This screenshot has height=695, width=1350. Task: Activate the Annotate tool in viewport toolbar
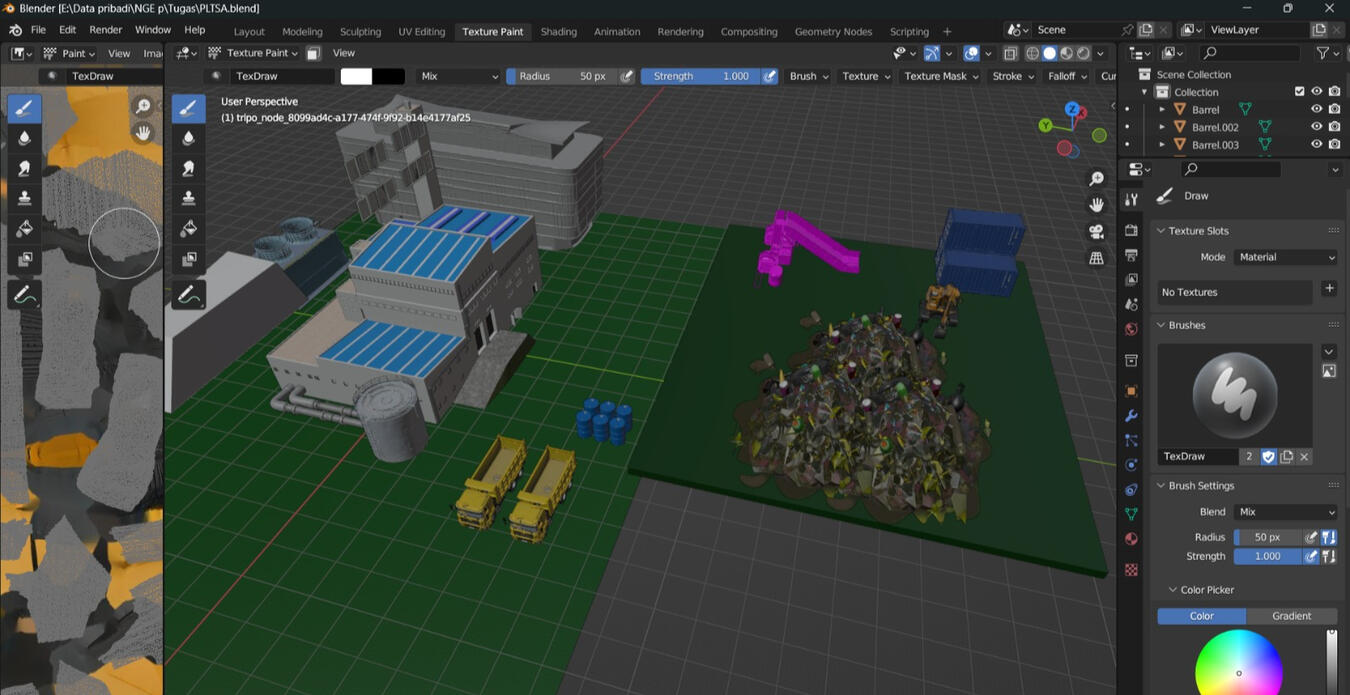189,294
